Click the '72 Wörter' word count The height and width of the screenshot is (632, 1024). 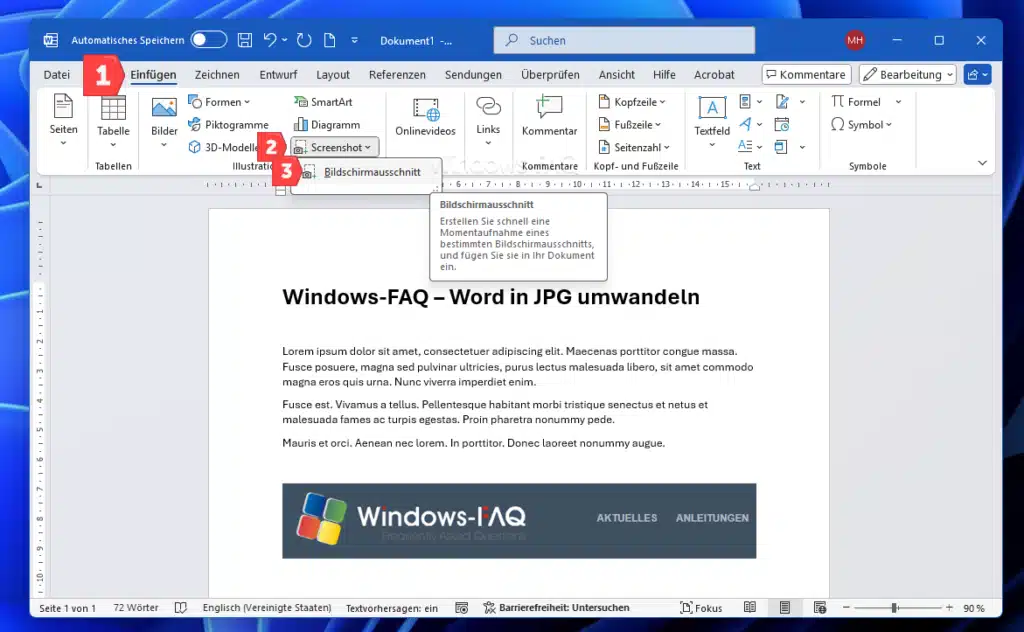pyautogui.click(x=136, y=608)
